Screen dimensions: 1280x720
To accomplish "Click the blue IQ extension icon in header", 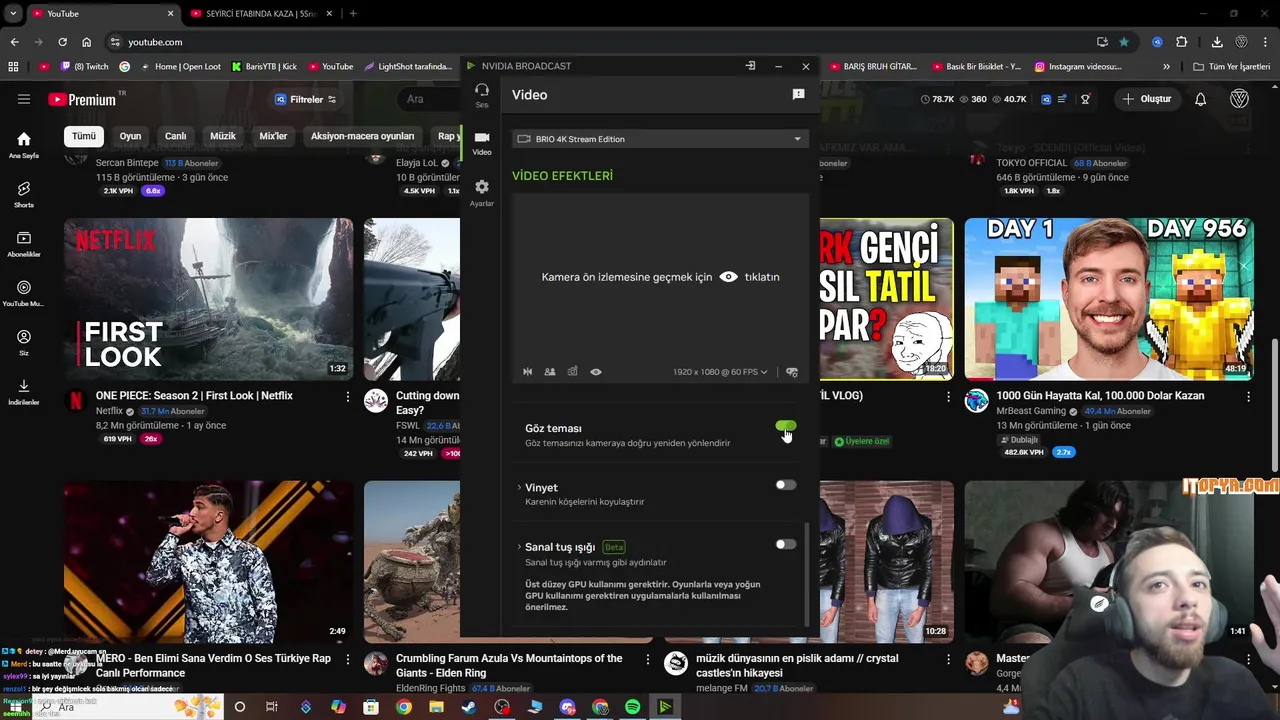I will pos(1047,99).
